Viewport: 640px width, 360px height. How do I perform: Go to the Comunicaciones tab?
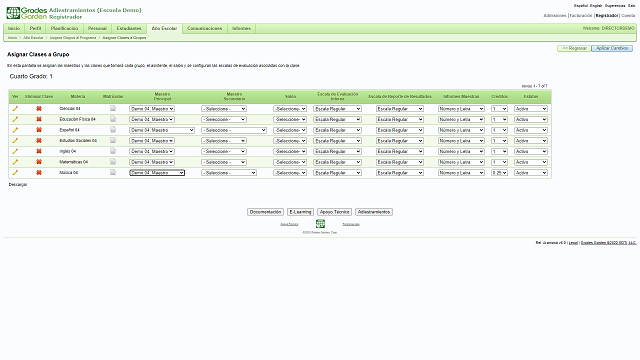click(204, 29)
